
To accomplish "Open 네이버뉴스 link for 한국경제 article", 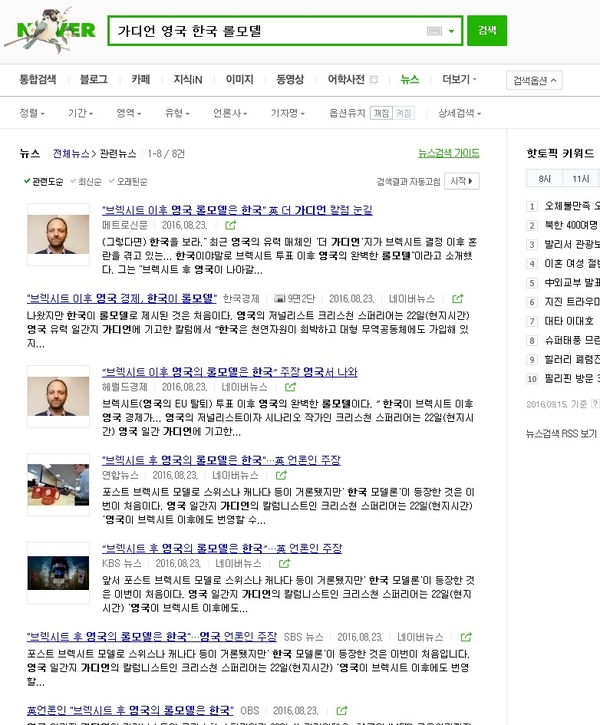I will (x=411, y=299).
